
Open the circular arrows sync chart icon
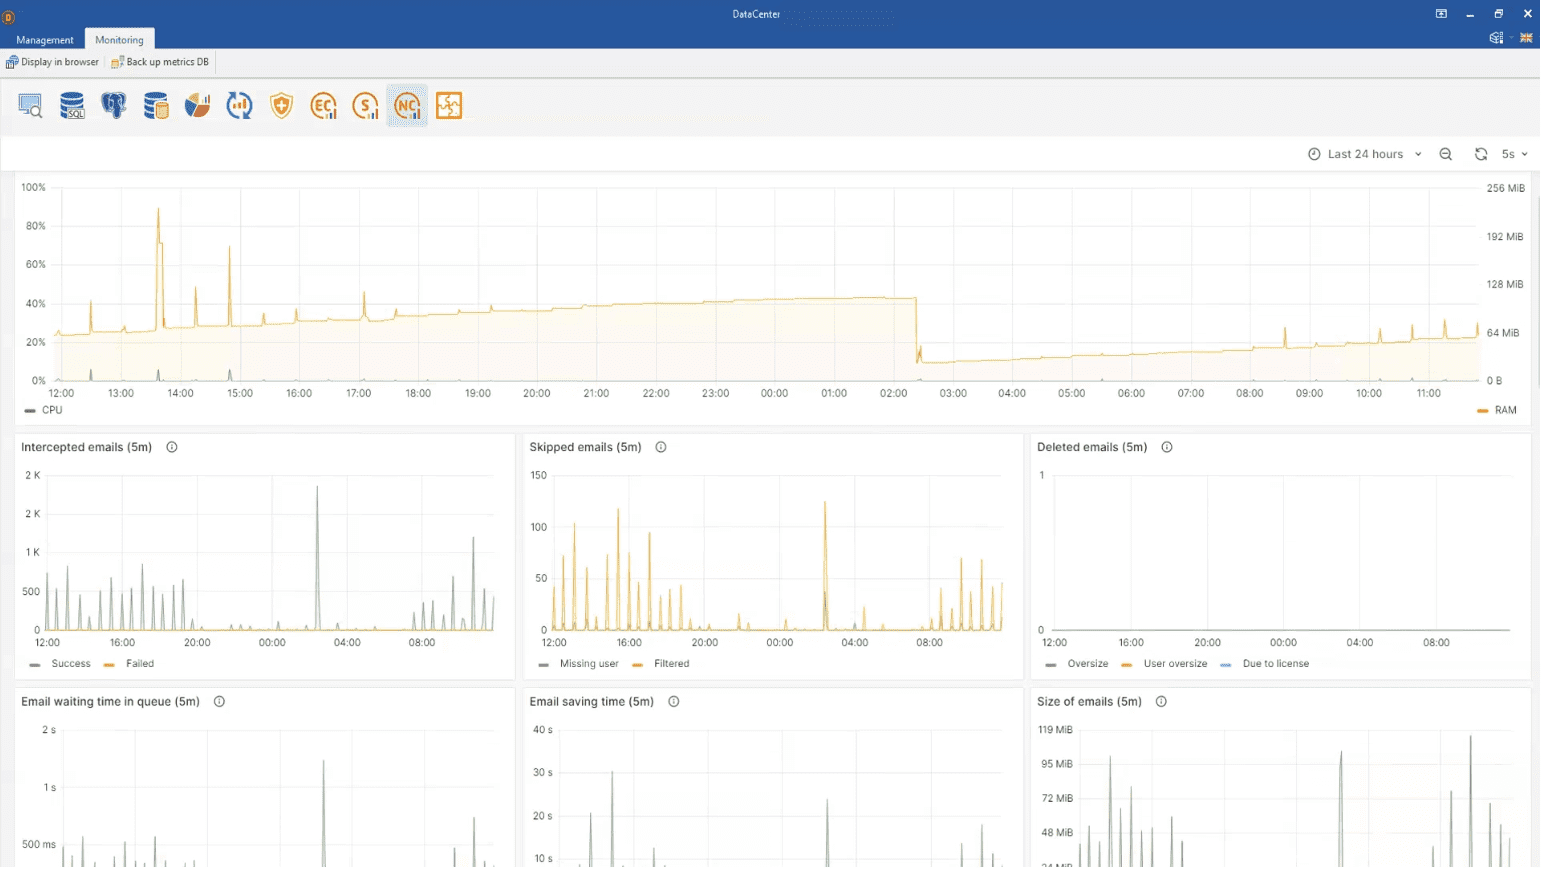[240, 106]
